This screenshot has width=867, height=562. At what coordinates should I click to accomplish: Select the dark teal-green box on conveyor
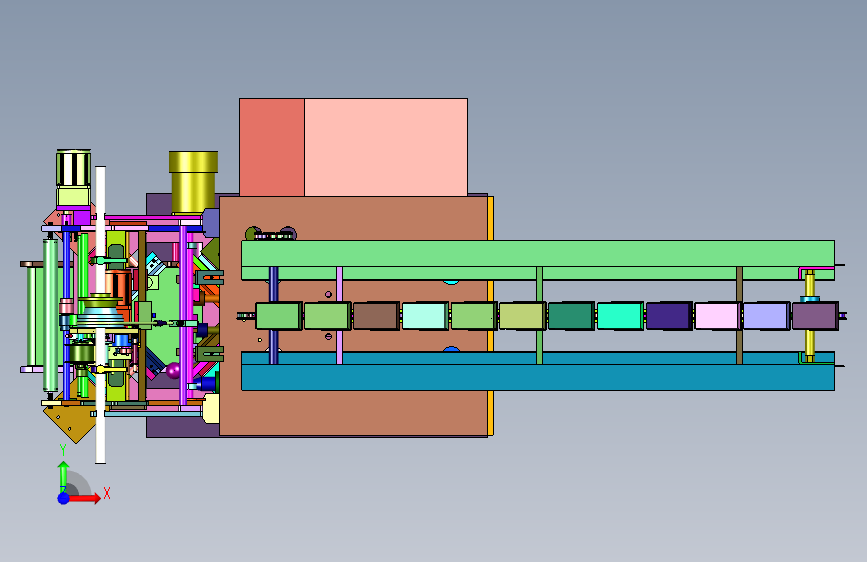point(571,316)
